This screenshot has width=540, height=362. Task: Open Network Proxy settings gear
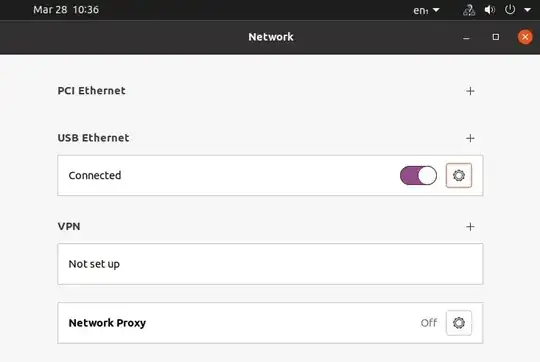coord(459,323)
